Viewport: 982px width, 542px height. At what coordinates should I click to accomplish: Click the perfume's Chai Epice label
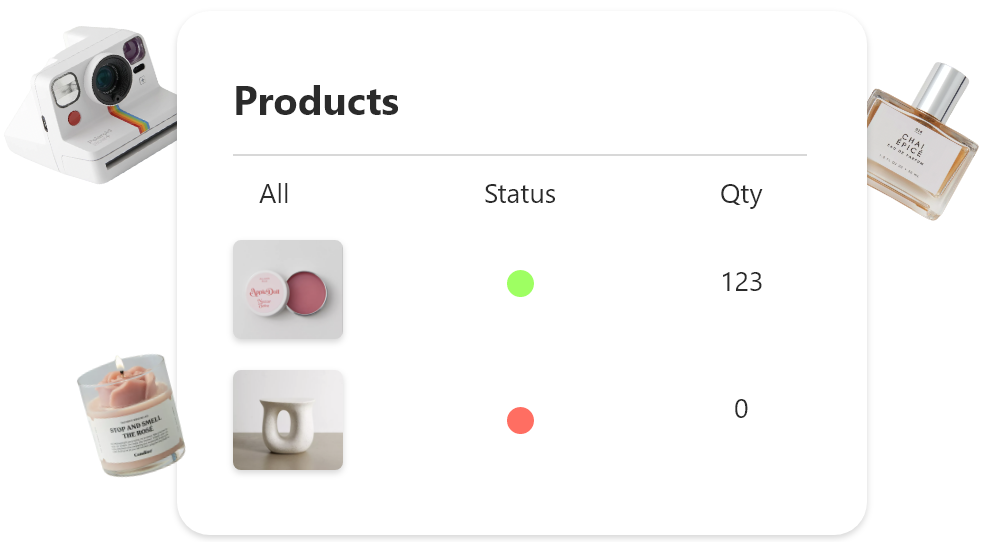pos(913,143)
